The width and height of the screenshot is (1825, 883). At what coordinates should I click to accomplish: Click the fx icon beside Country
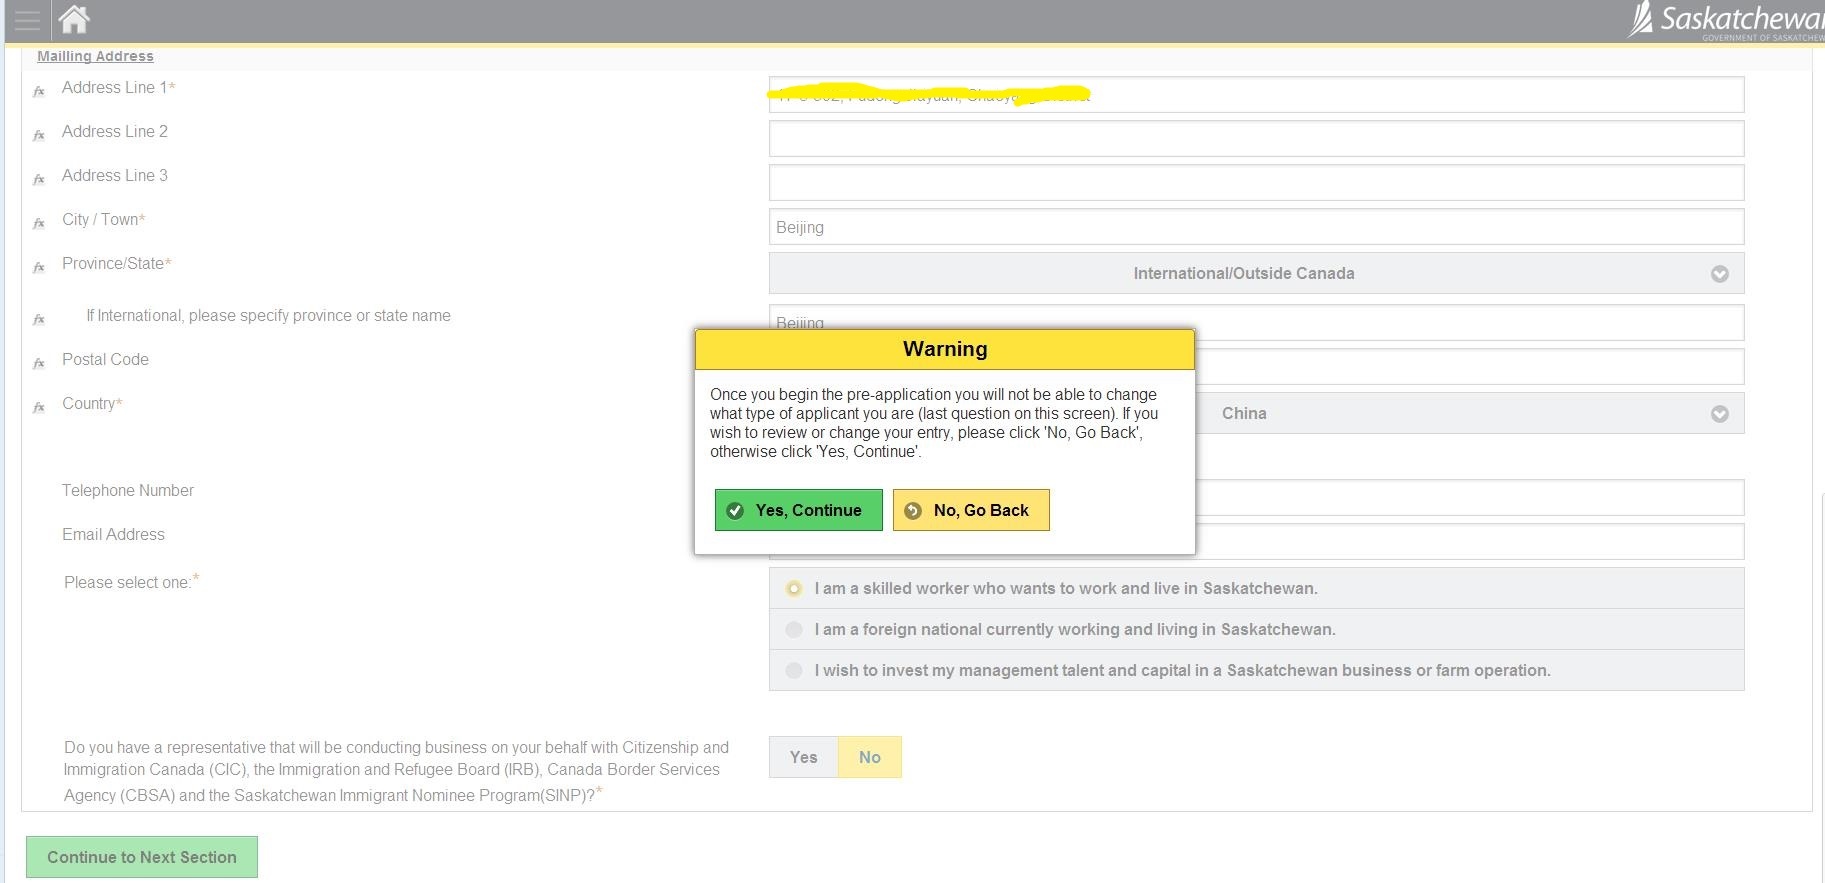coord(39,408)
